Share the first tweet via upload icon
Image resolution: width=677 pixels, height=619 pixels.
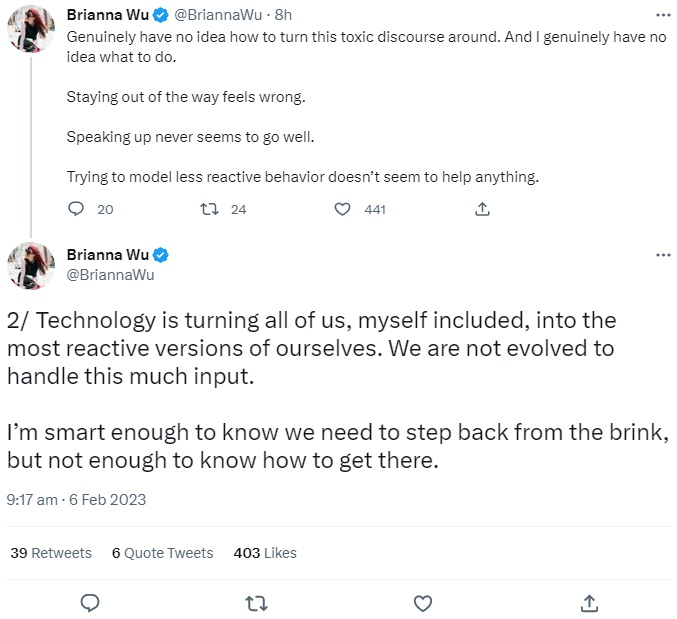[482, 209]
